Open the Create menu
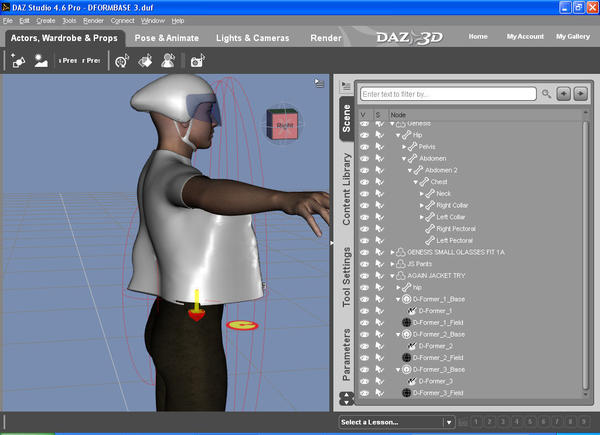600x435 pixels. point(46,21)
